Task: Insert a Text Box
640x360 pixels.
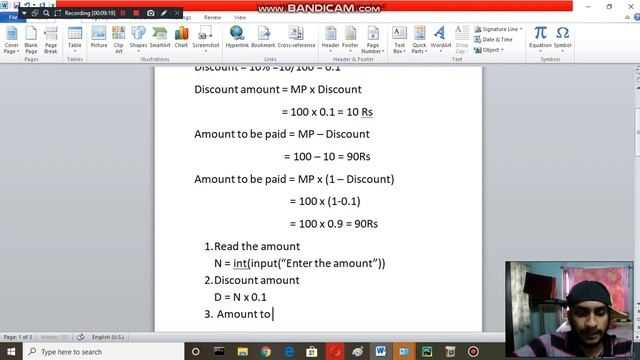Action: (x=399, y=40)
